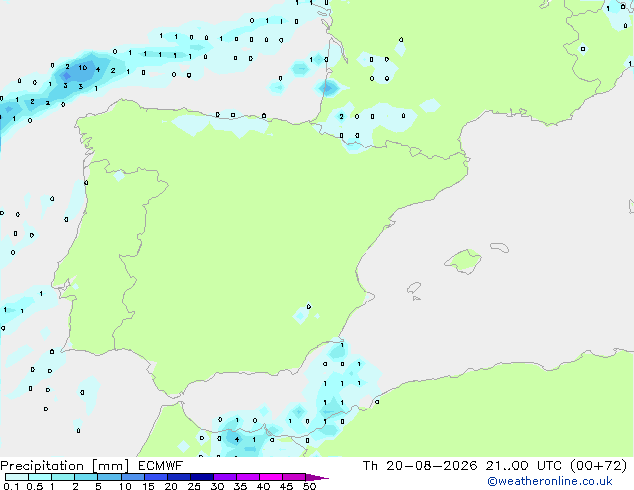Screen dimensions: 634x490
Task: Click the legend label "50"
Action: pyautogui.click(x=309, y=486)
